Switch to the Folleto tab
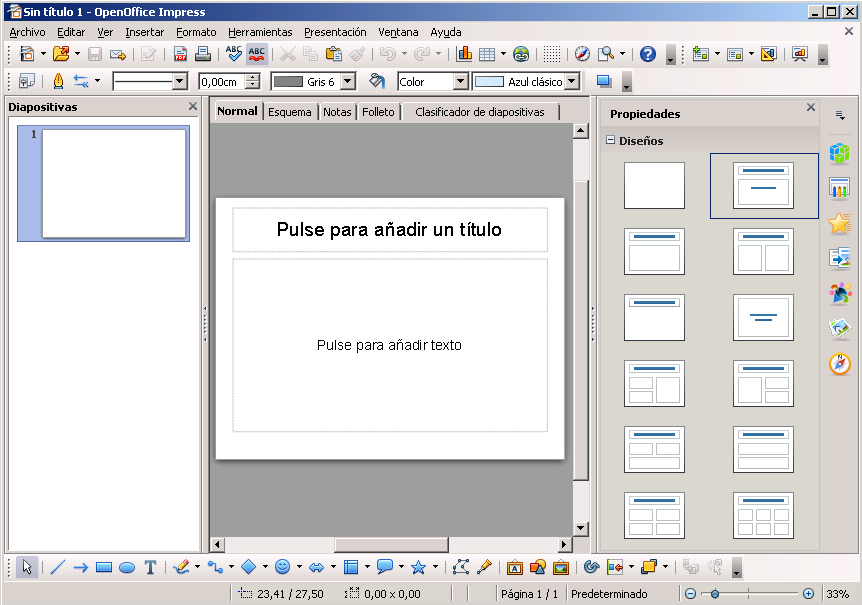862x605 pixels. click(378, 112)
